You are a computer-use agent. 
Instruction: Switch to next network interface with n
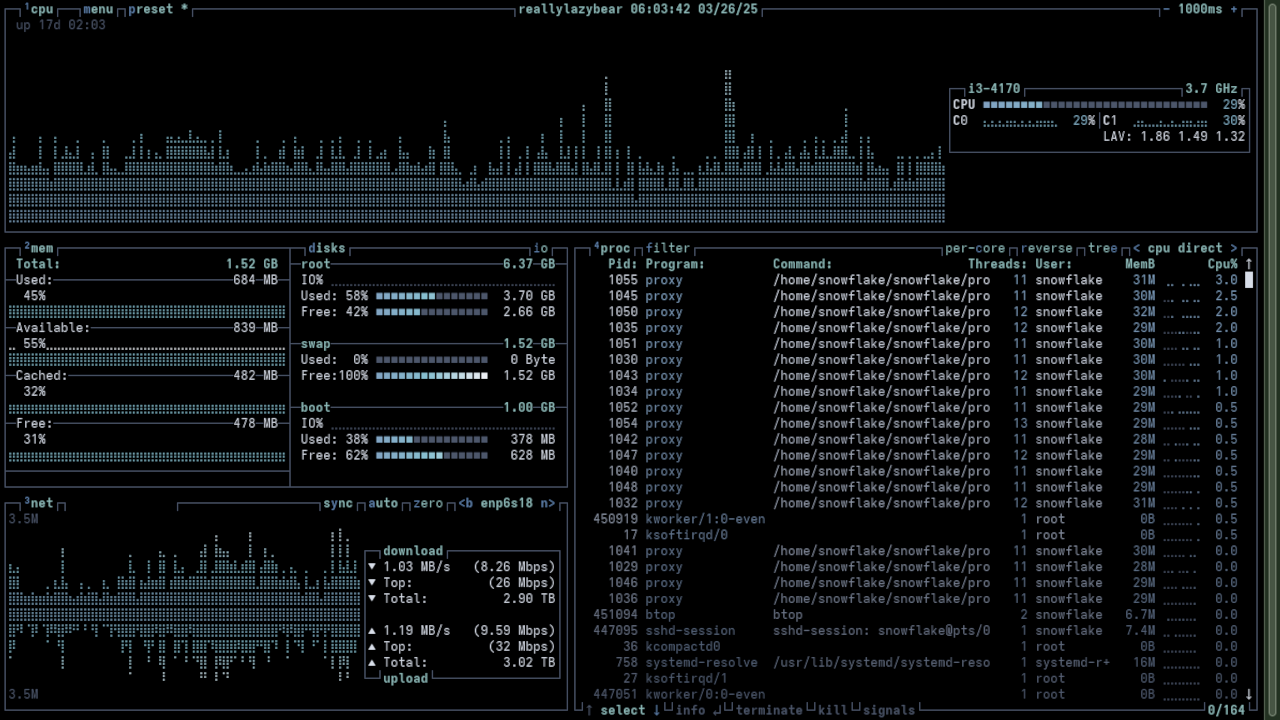click(x=548, y=503)
